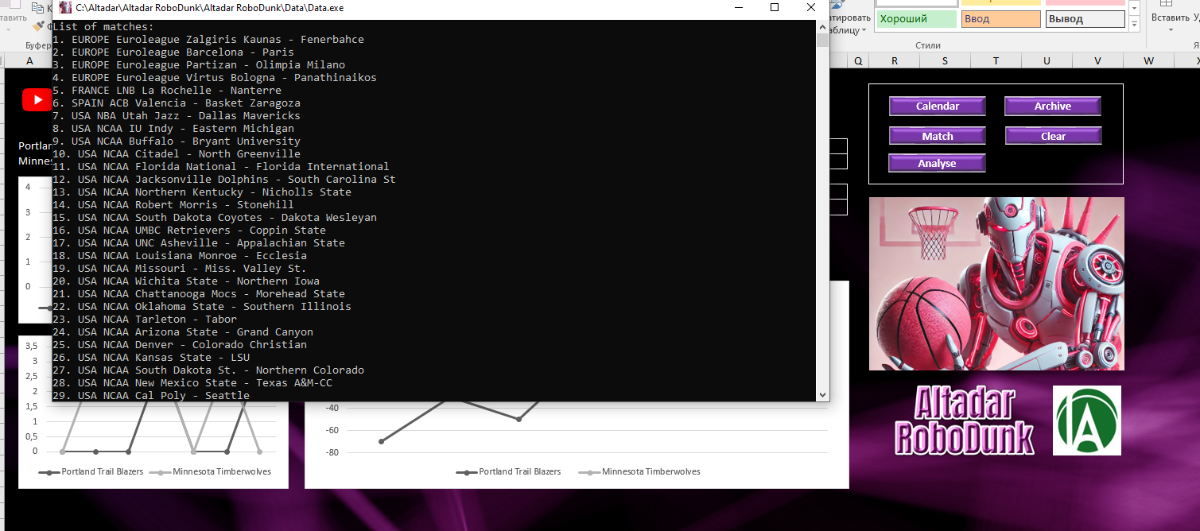The width and height of the screenshot is (1200, 531).
Task: Click the purple Clear button
Action: 1053,136
